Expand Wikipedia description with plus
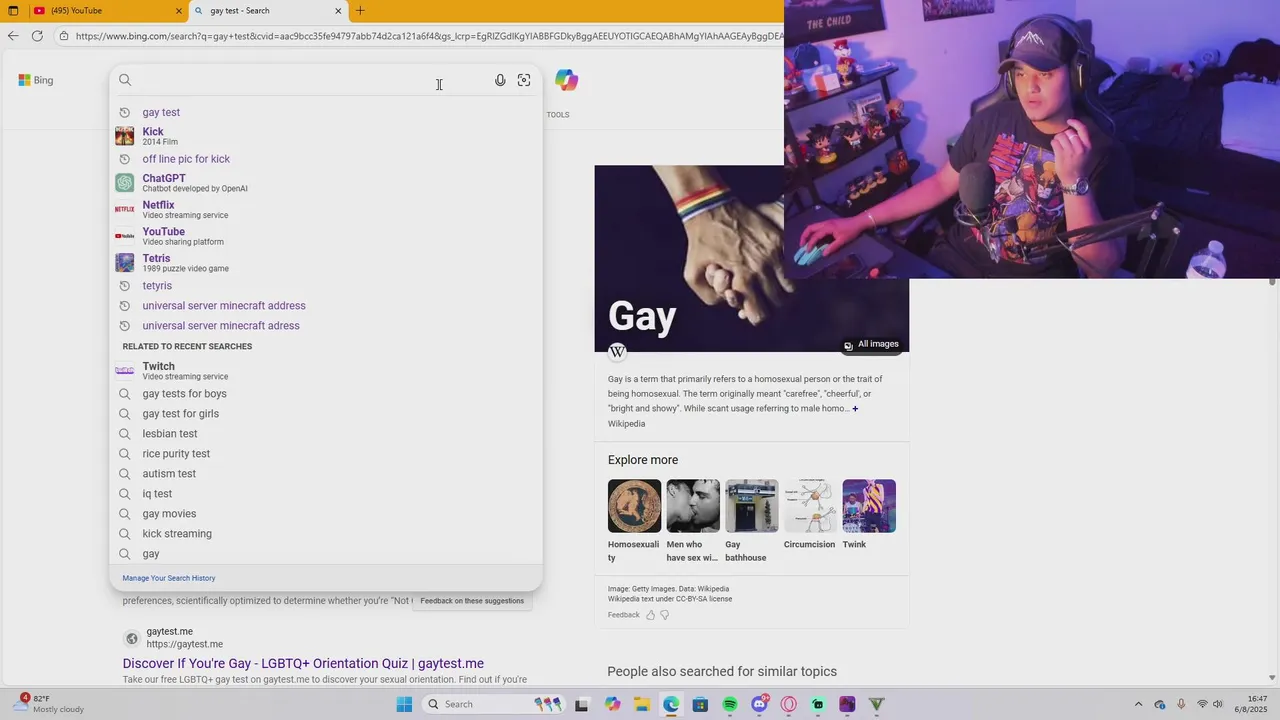 tap(855, 408)
